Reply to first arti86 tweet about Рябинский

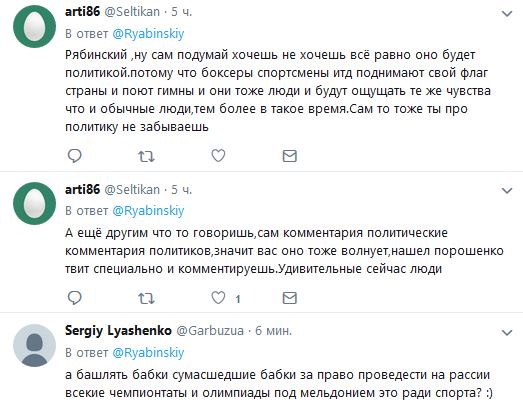coord(74,155)
